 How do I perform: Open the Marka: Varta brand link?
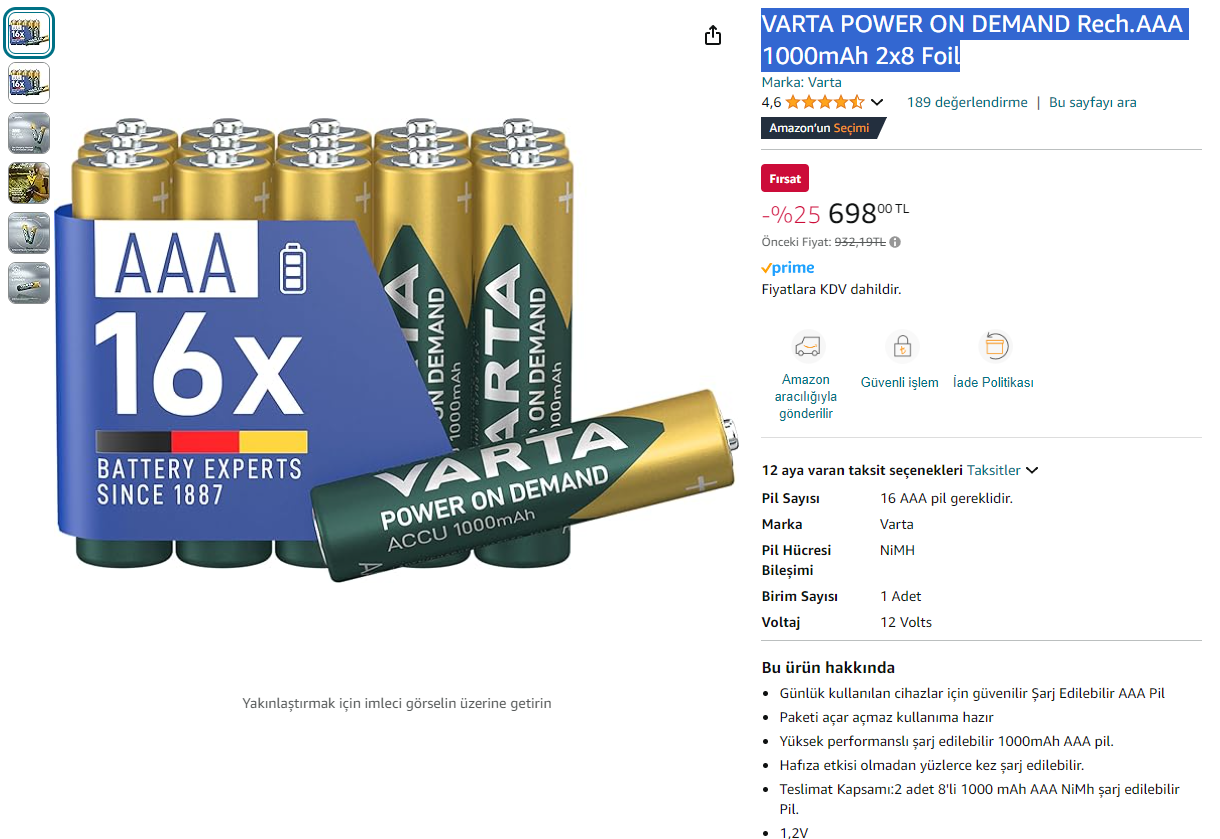(x=802, y=82)
